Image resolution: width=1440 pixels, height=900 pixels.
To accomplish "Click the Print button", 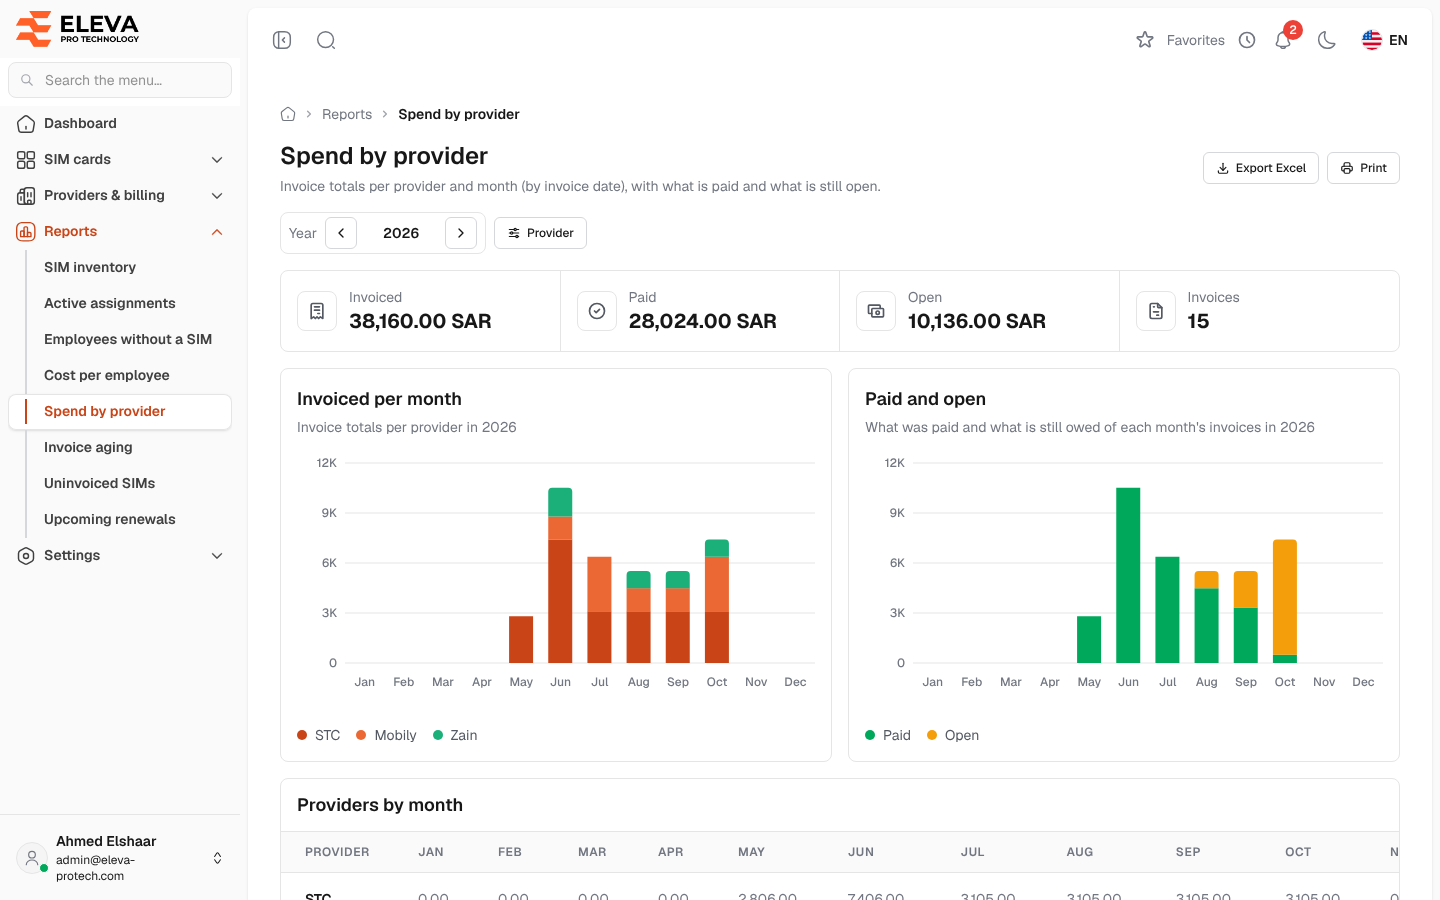I will 1363,168.
